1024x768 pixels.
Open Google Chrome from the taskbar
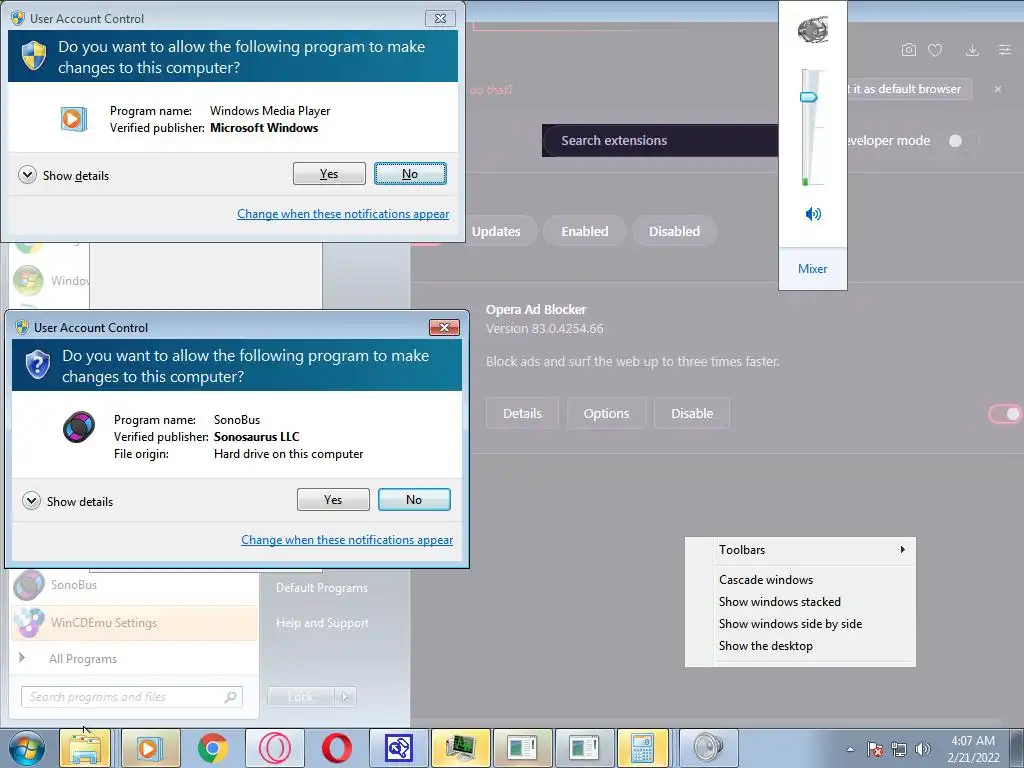(x=212, y=748)
